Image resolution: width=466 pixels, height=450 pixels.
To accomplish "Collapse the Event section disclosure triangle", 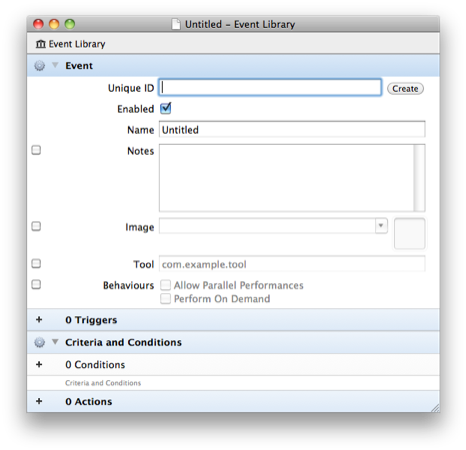I will click(x=55, y=65).
